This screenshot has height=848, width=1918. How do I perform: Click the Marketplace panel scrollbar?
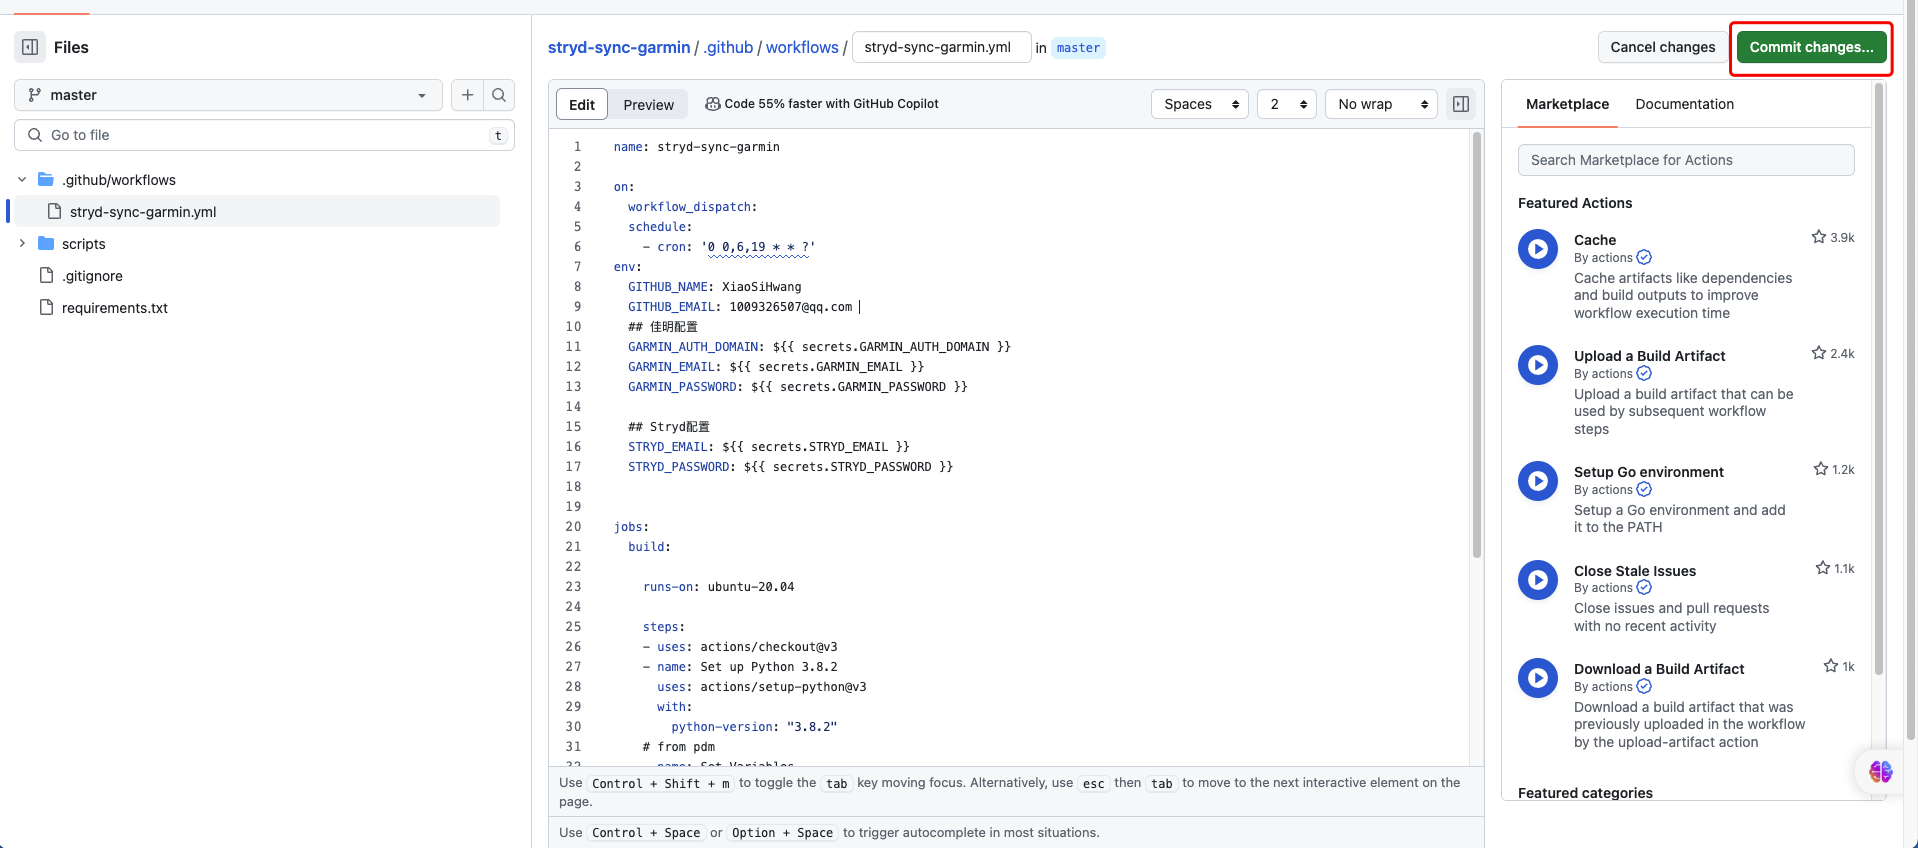pos(1878,380)
